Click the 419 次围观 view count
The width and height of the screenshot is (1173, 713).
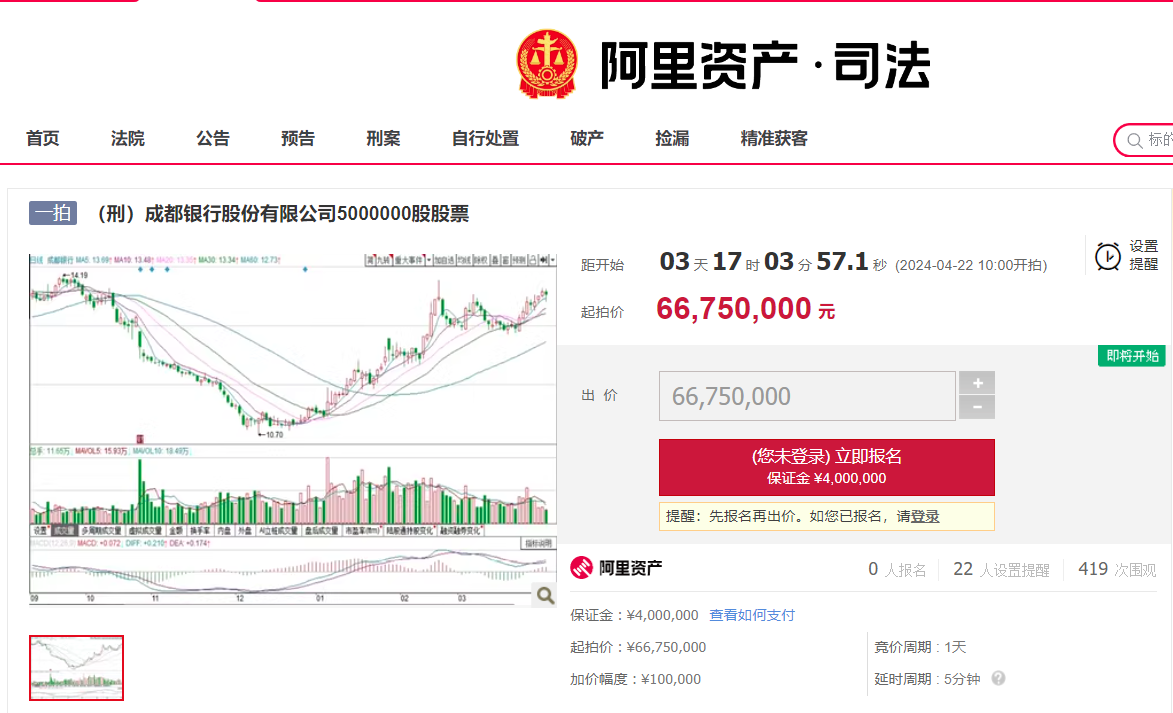(x=1117, y=569)
